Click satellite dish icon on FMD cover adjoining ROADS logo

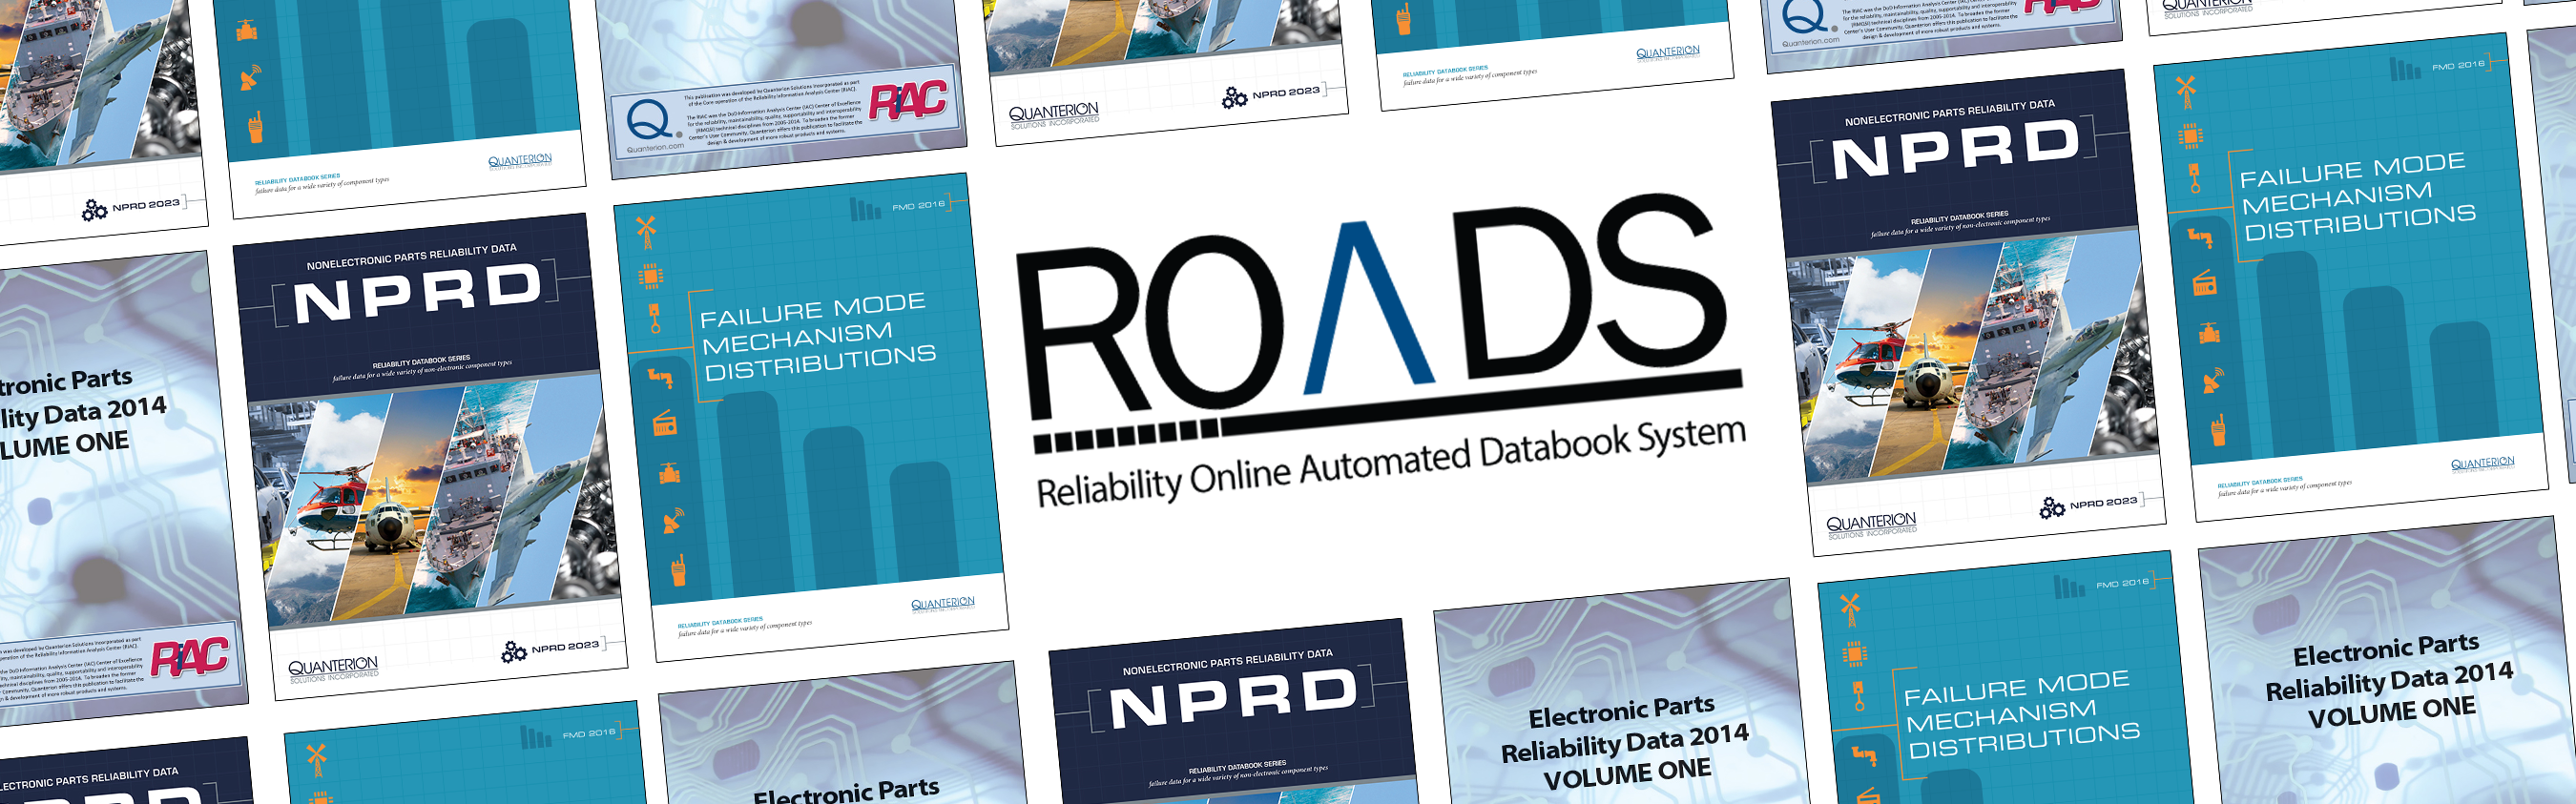(673, 520)
